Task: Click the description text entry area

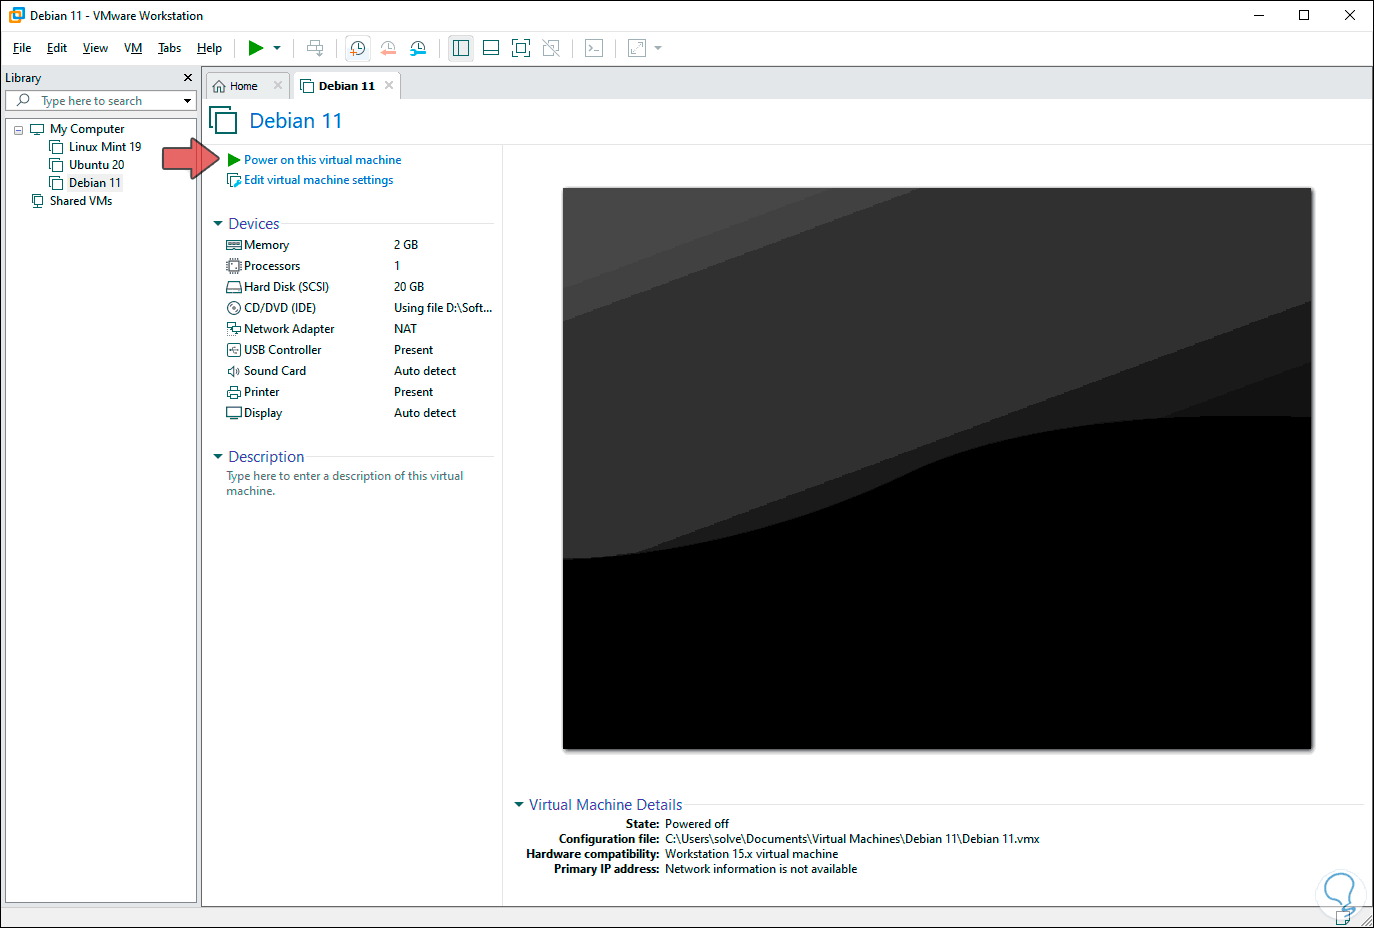Action: point(345,483)
